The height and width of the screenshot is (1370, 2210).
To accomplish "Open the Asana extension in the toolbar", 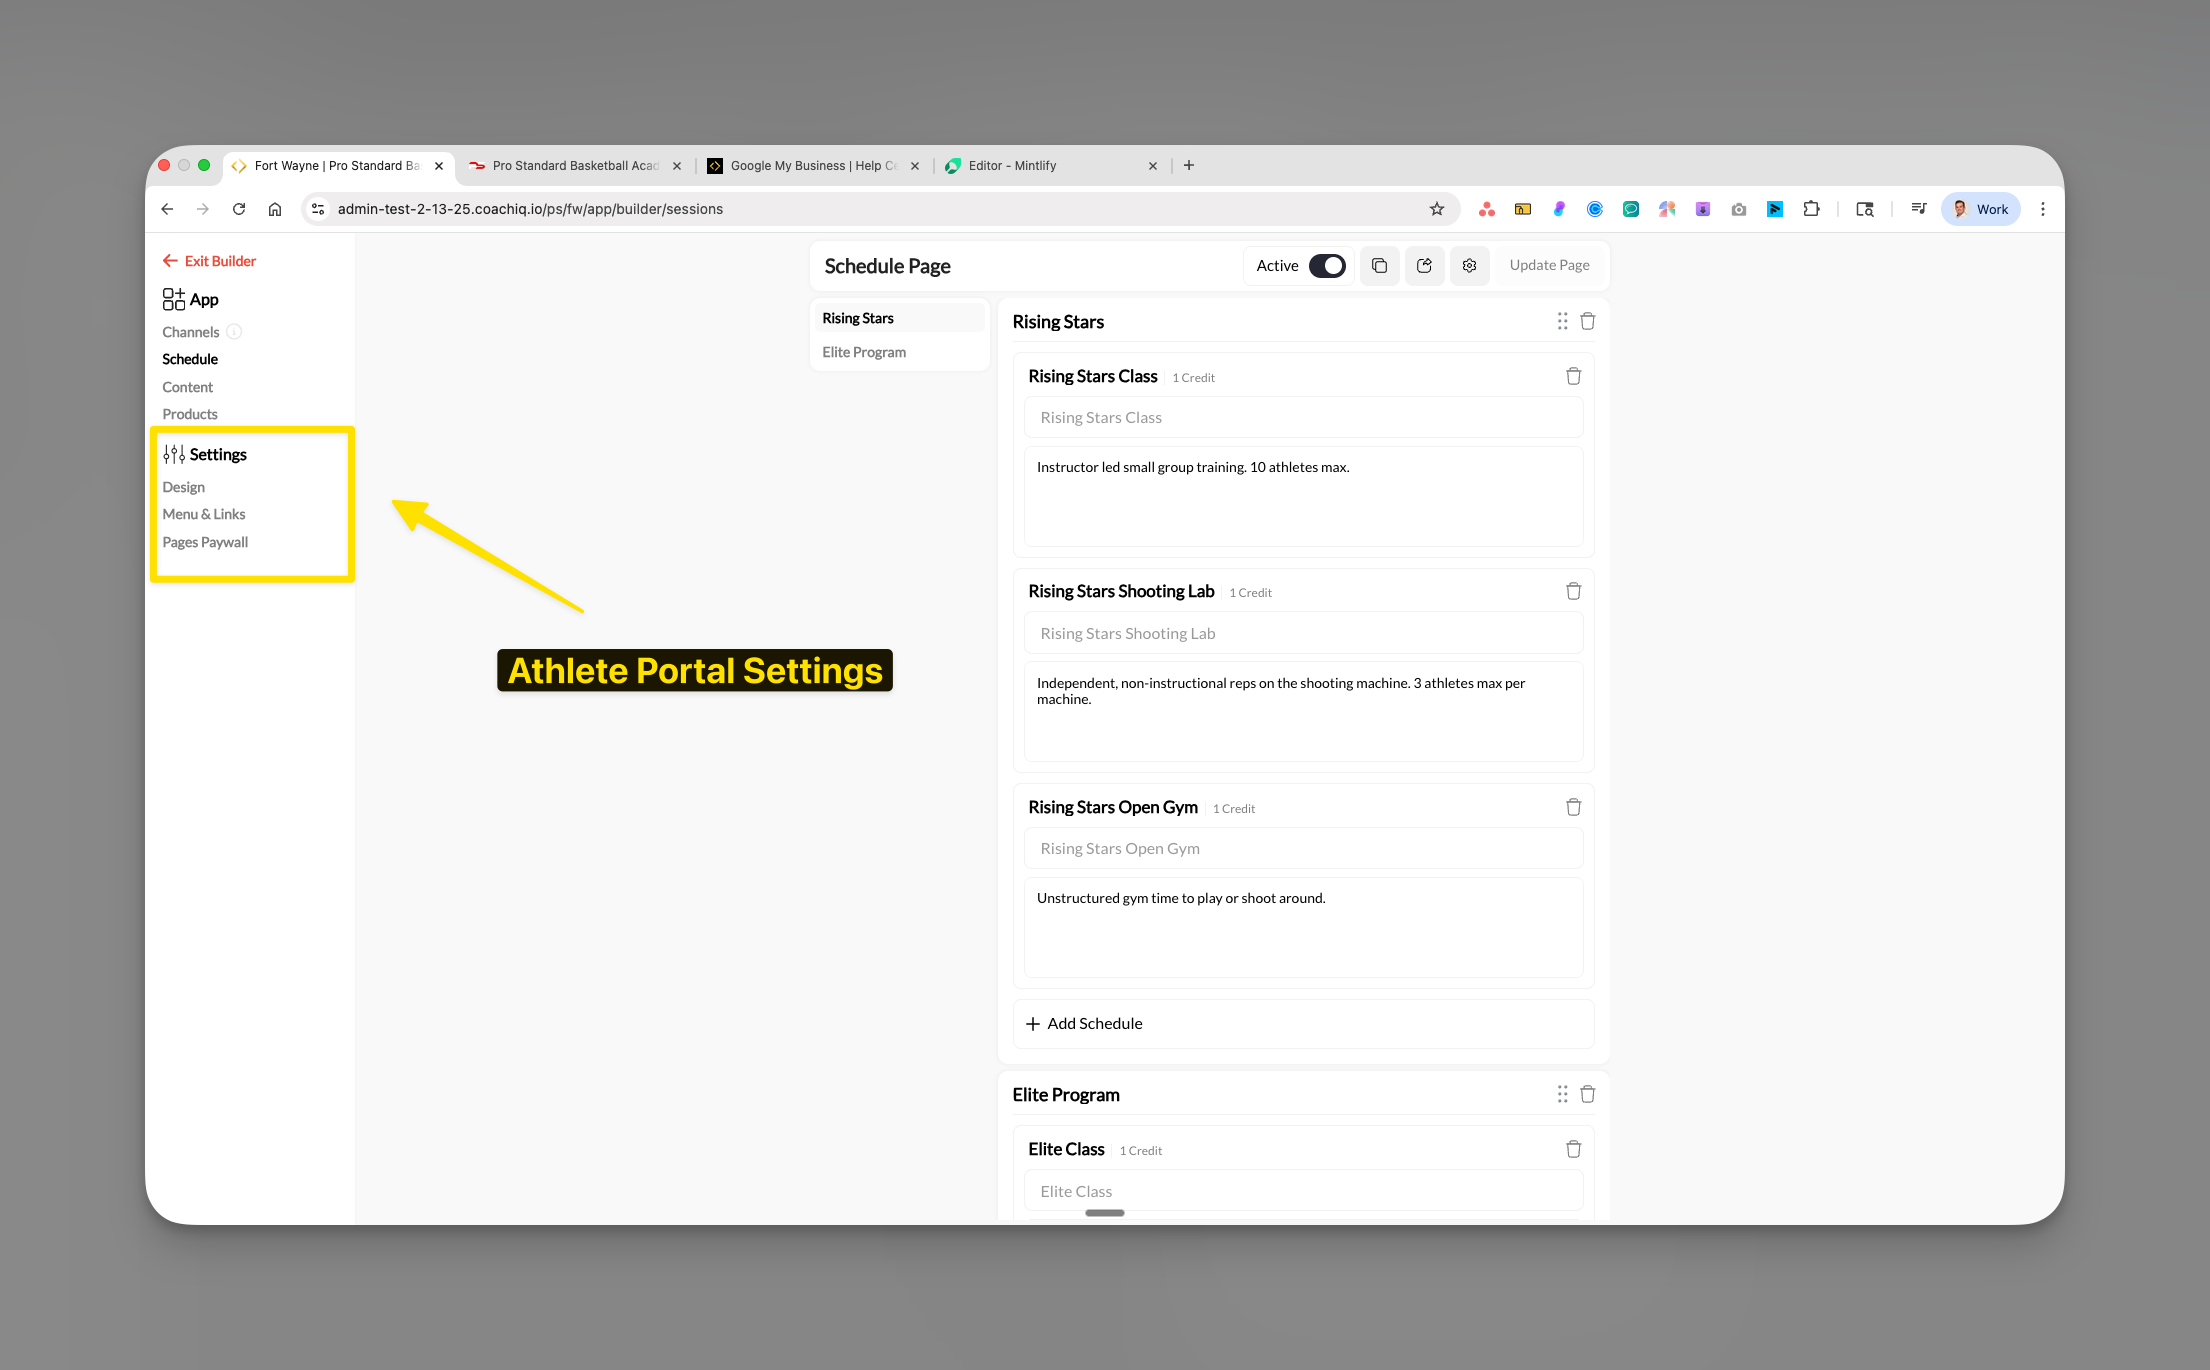I will tap(1487, 209).
